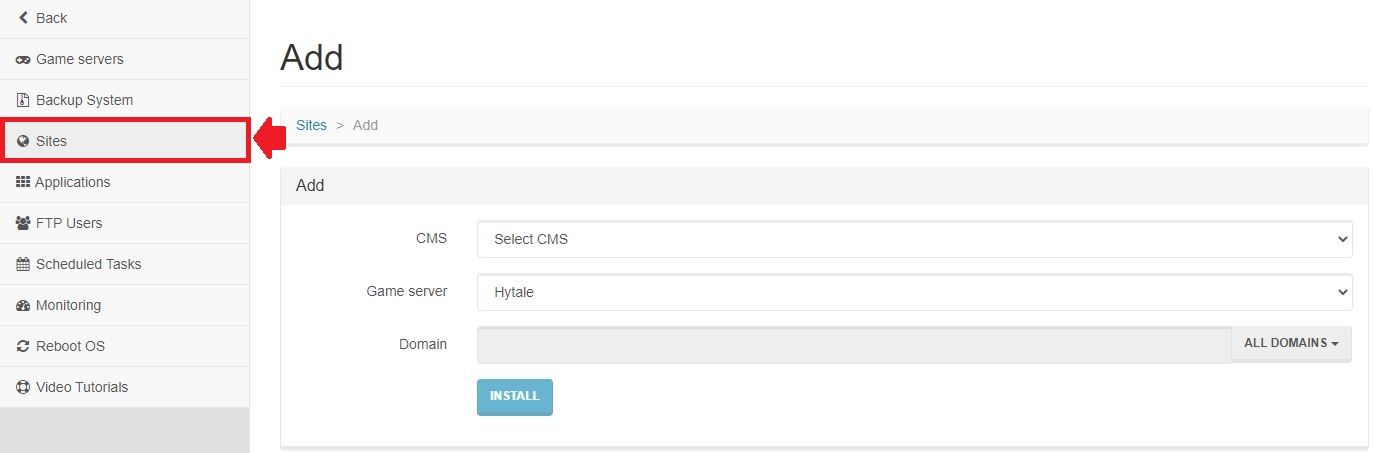Screen dimensions: 1374x453
Task: Click the Sites globe icon
Action: [x=23, y=142]
